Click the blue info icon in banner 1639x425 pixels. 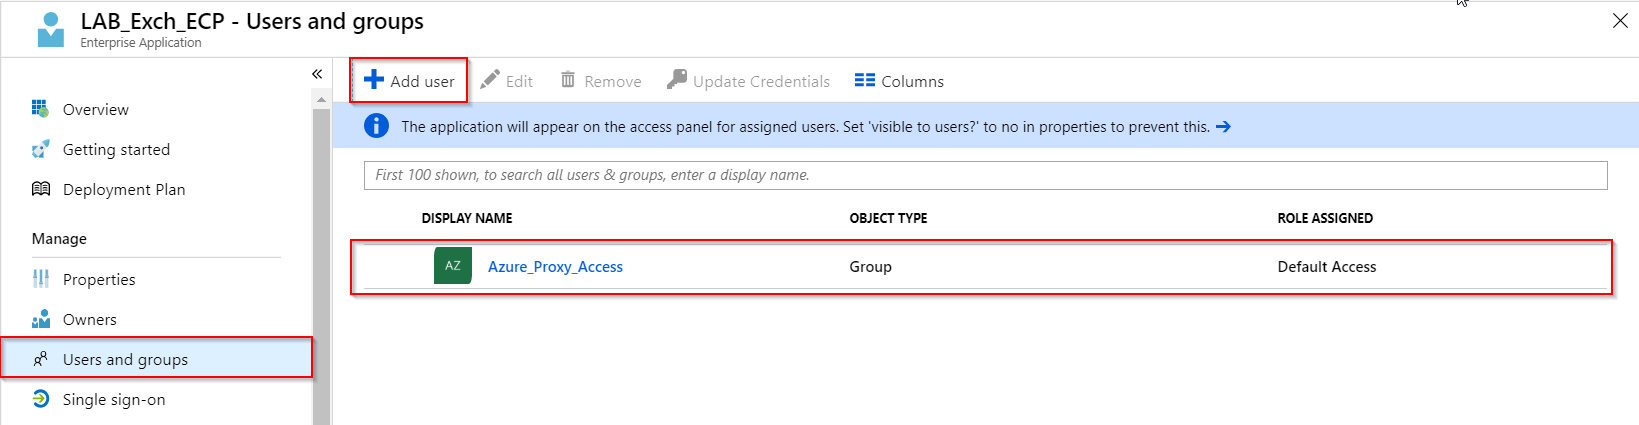(376, 126)
